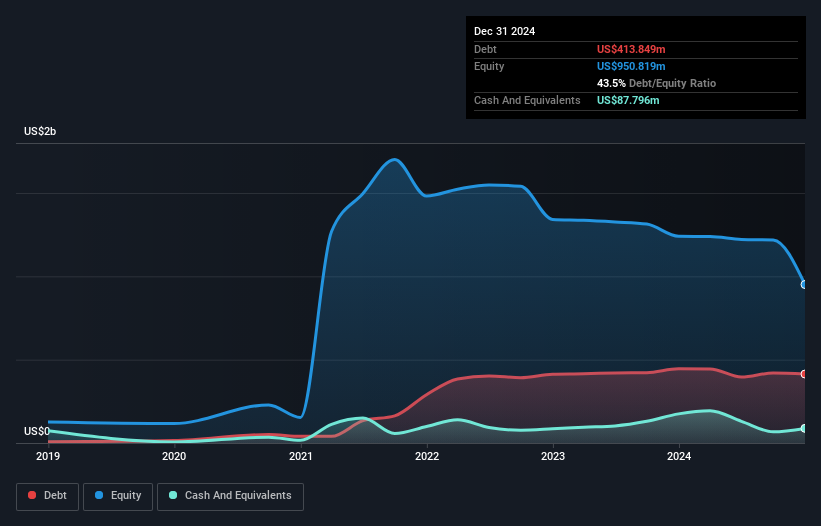Viewport: 821px width, 526px height.
Task: Select the Debt endpoint marker at Dec 2024
Action: point(804,374)
